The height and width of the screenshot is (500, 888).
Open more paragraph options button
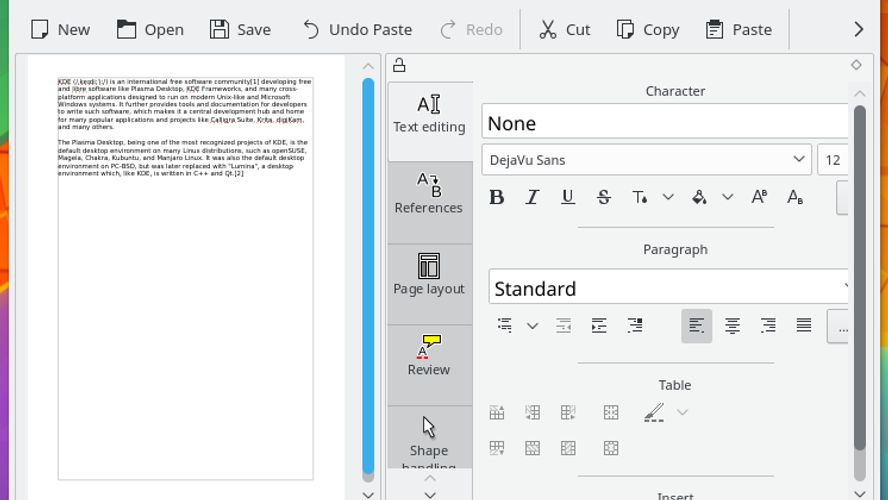point(838,326)
